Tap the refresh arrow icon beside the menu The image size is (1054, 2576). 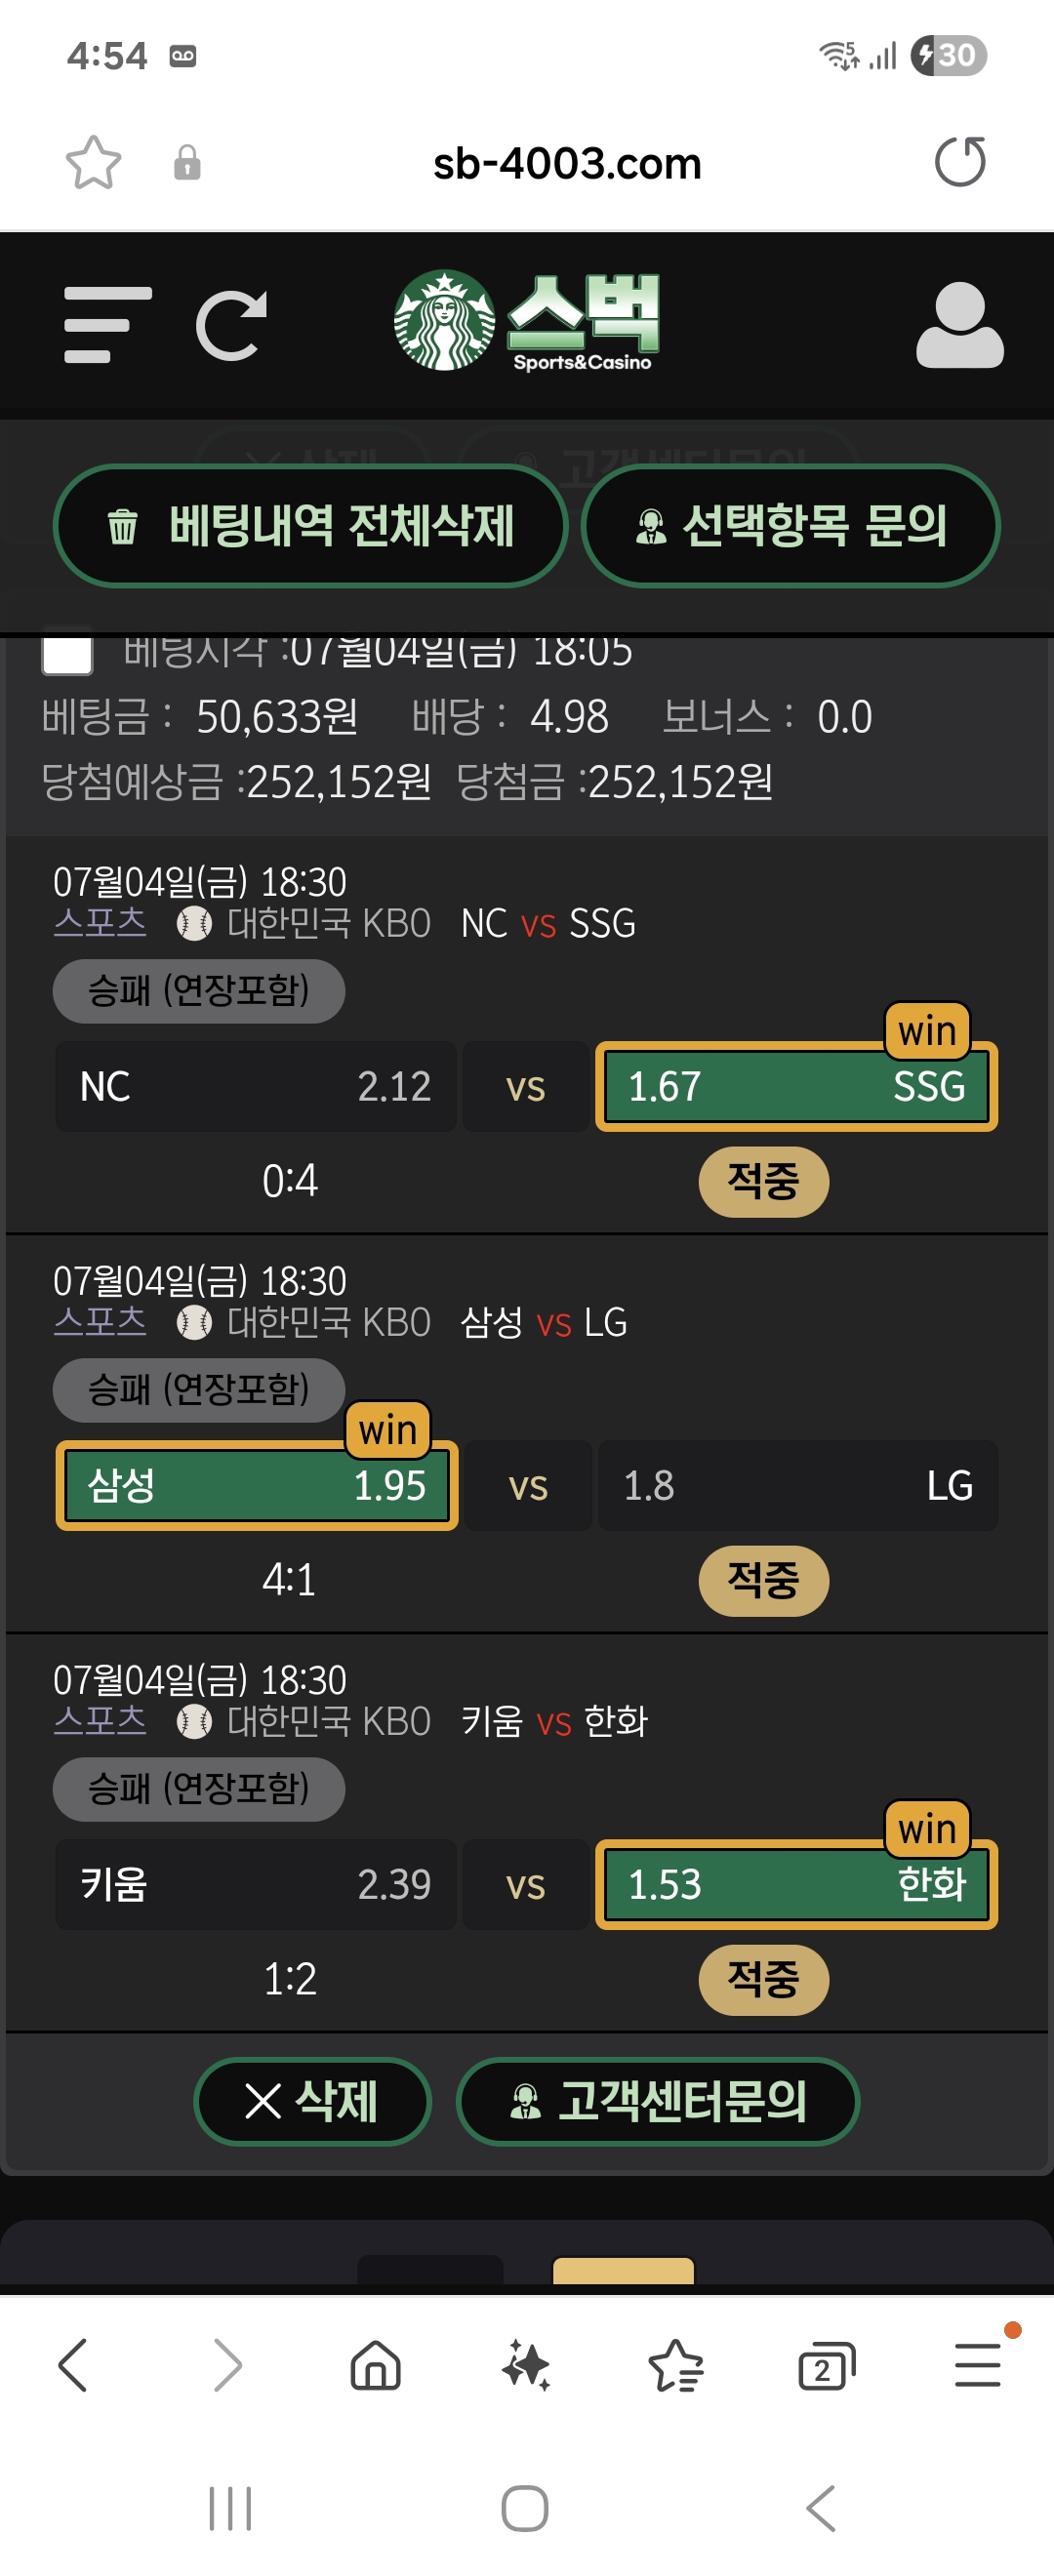point(231,325)
